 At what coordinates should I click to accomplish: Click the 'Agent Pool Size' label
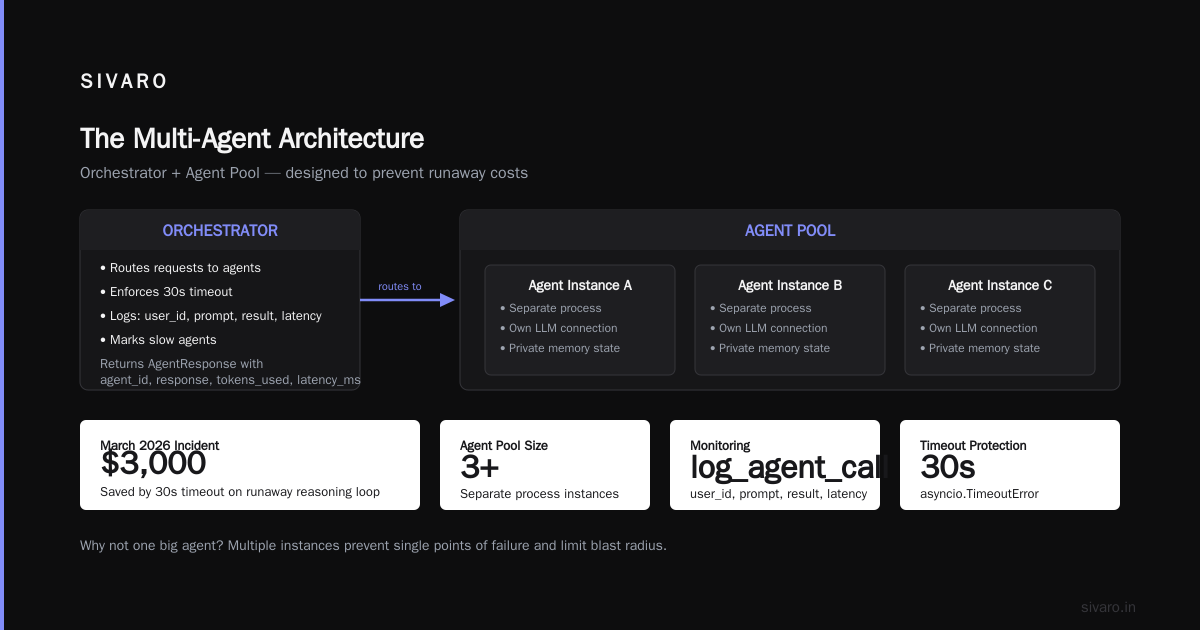(504, 446)
